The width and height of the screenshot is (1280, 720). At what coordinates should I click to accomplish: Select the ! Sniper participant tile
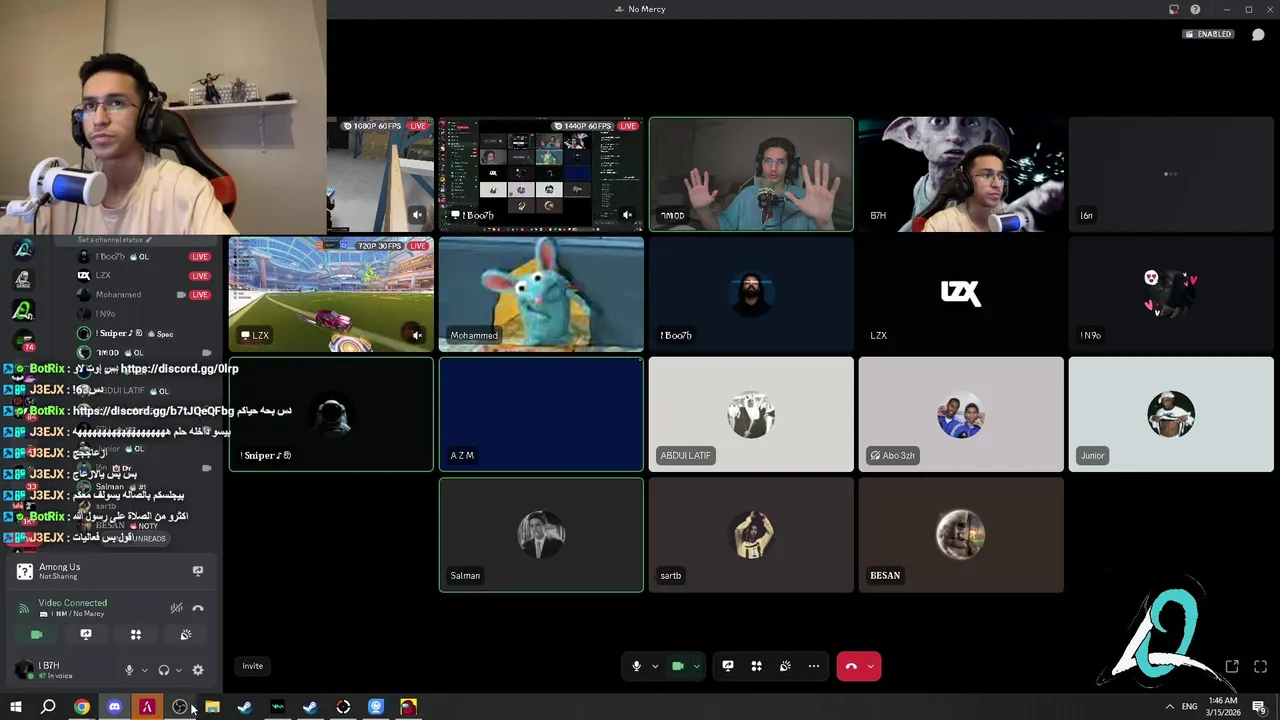[331, 414]
